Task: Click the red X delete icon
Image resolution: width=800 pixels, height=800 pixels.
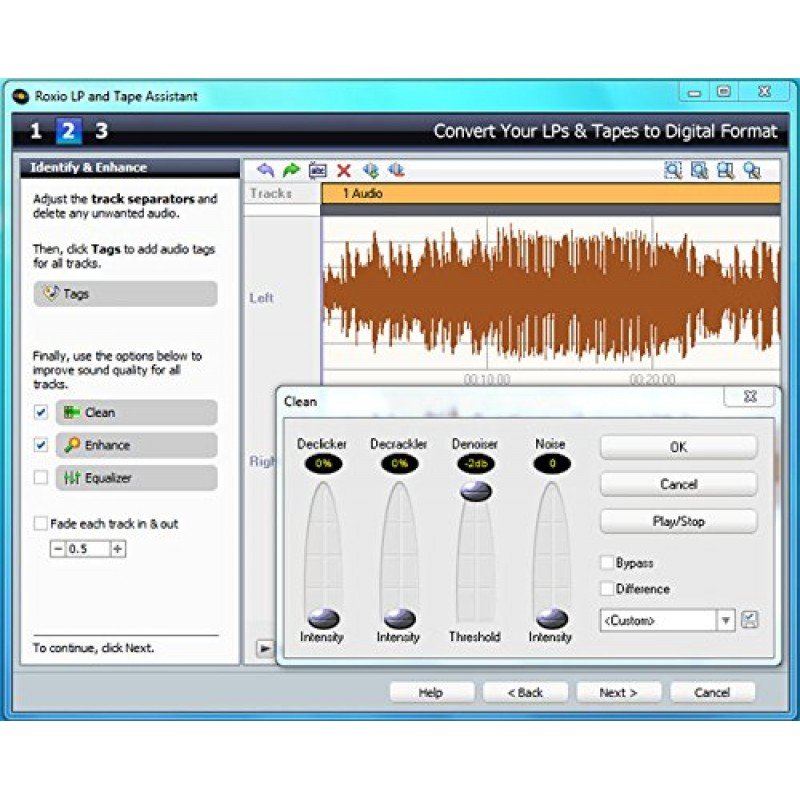Action: coord(344,170)
